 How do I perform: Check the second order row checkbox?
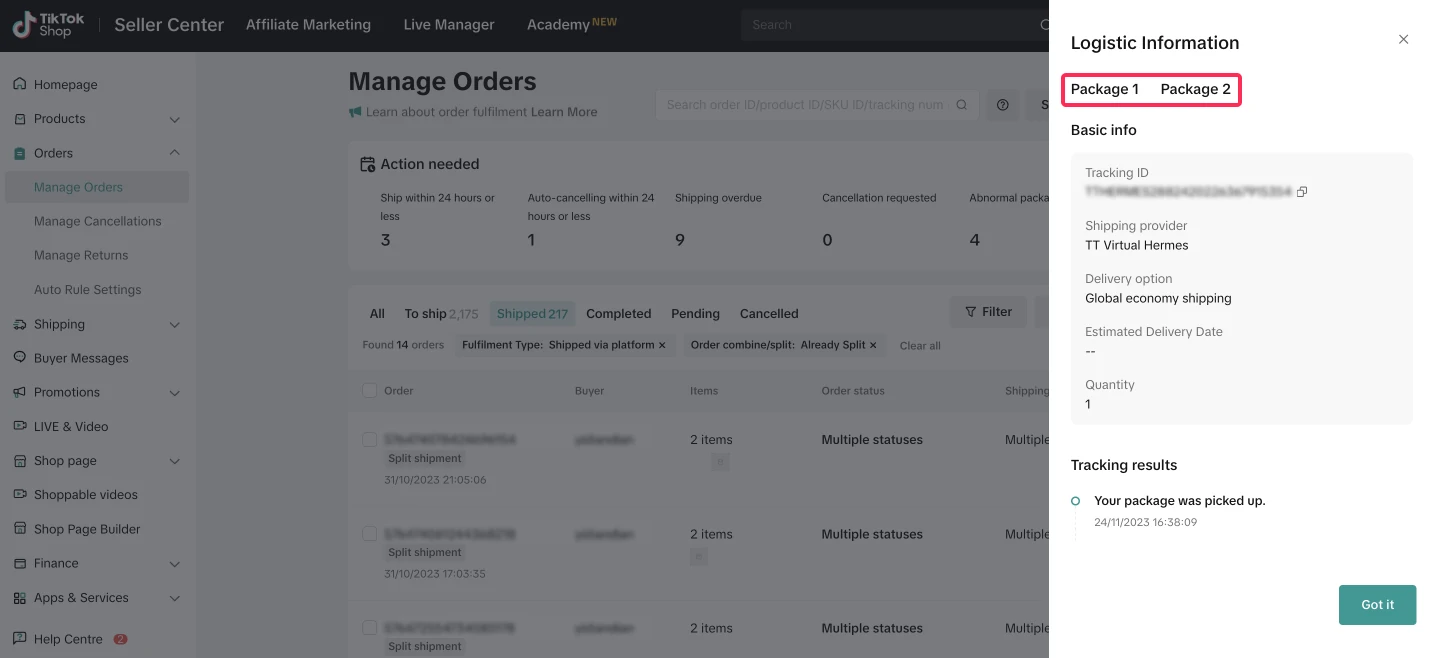[370, 534]
